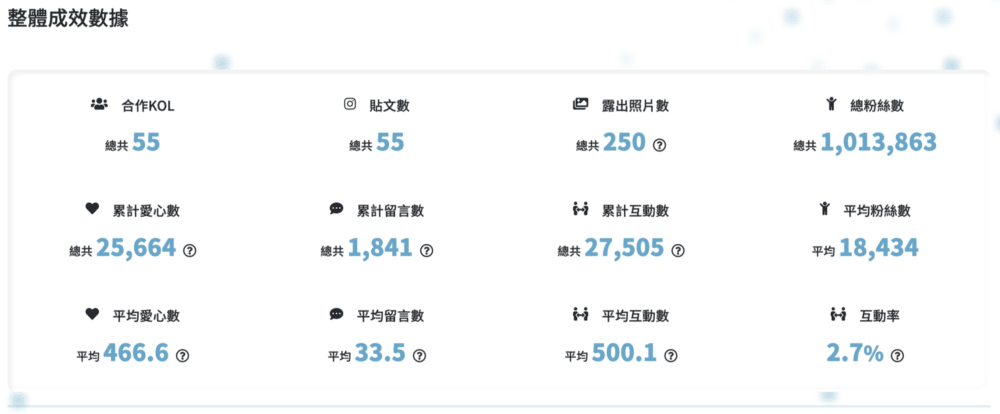Click the help icon next to 平均互動數 500.1
Image resolution: width=1000 pixels, height=414 pixels.
[x=670, y=356]
